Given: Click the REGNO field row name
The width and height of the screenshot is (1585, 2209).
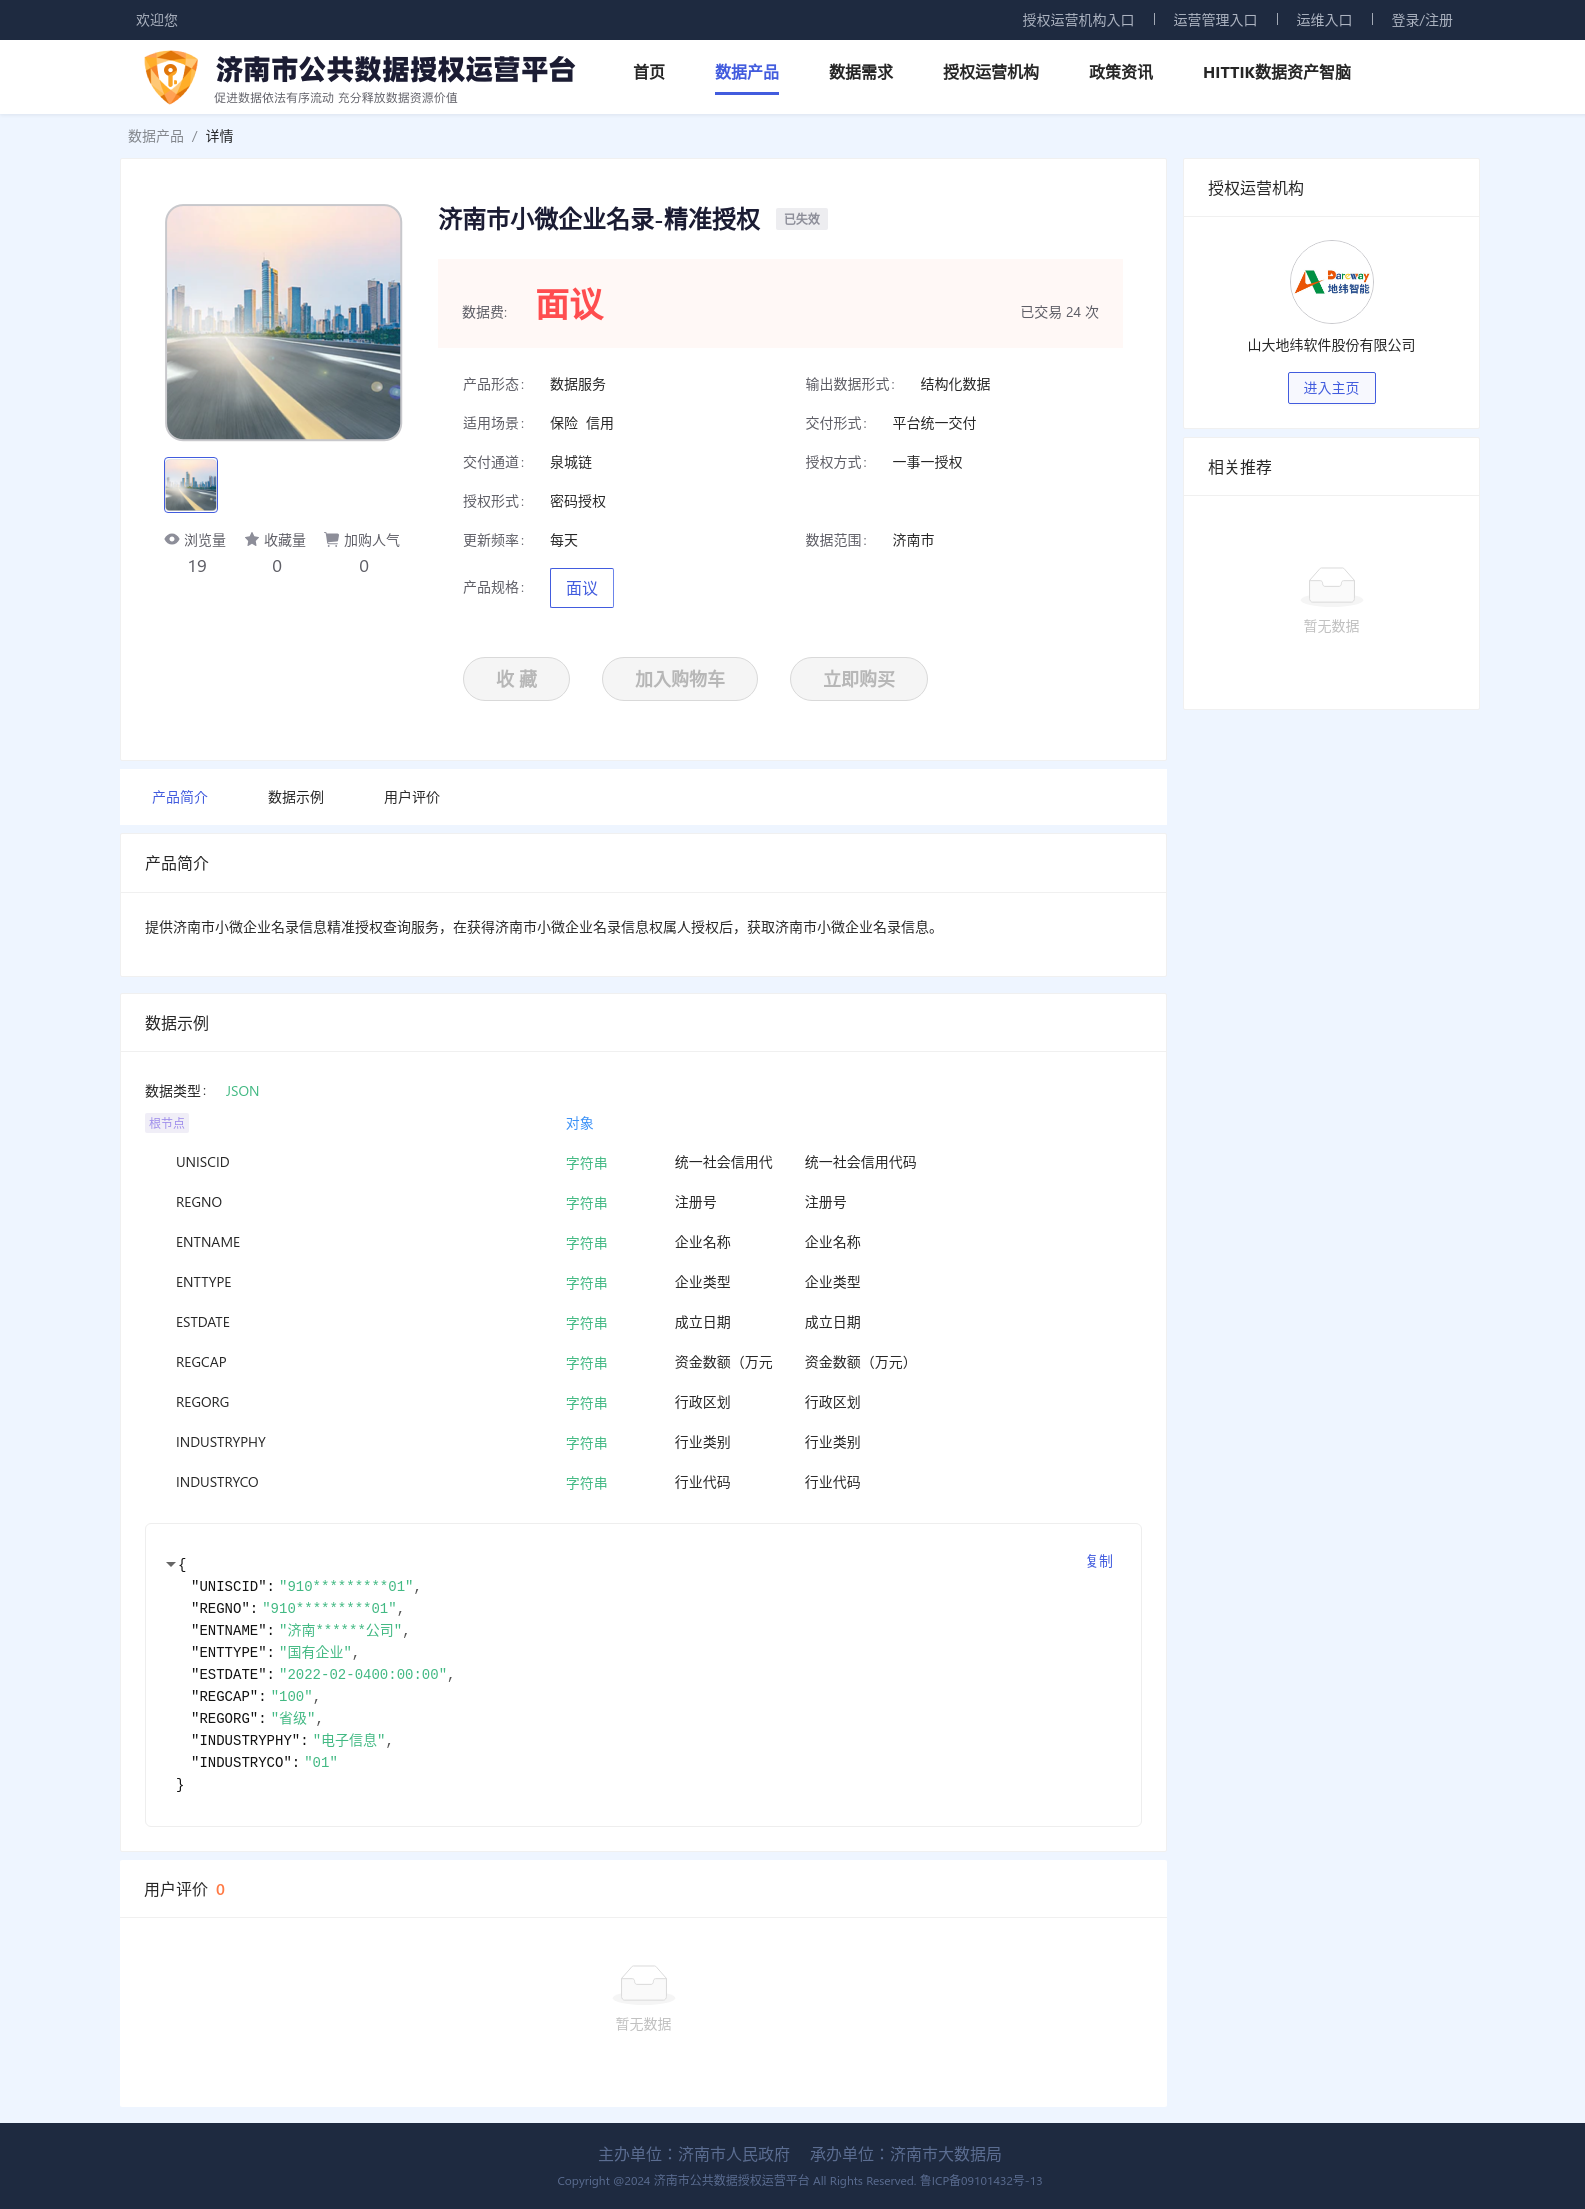Looking at the screenshot, I should [x=199, y=1202].
